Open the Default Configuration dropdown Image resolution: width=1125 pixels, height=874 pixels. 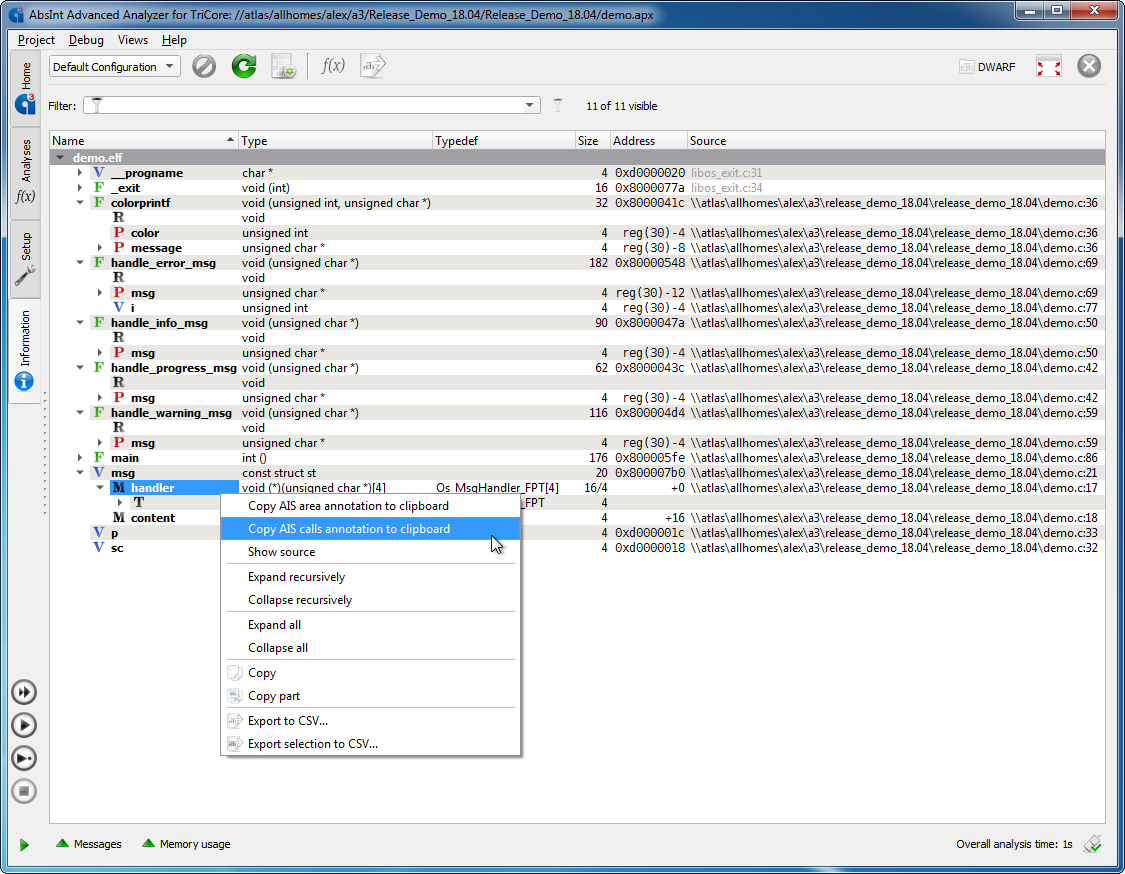pyautogui.click(x=115, y=67)
